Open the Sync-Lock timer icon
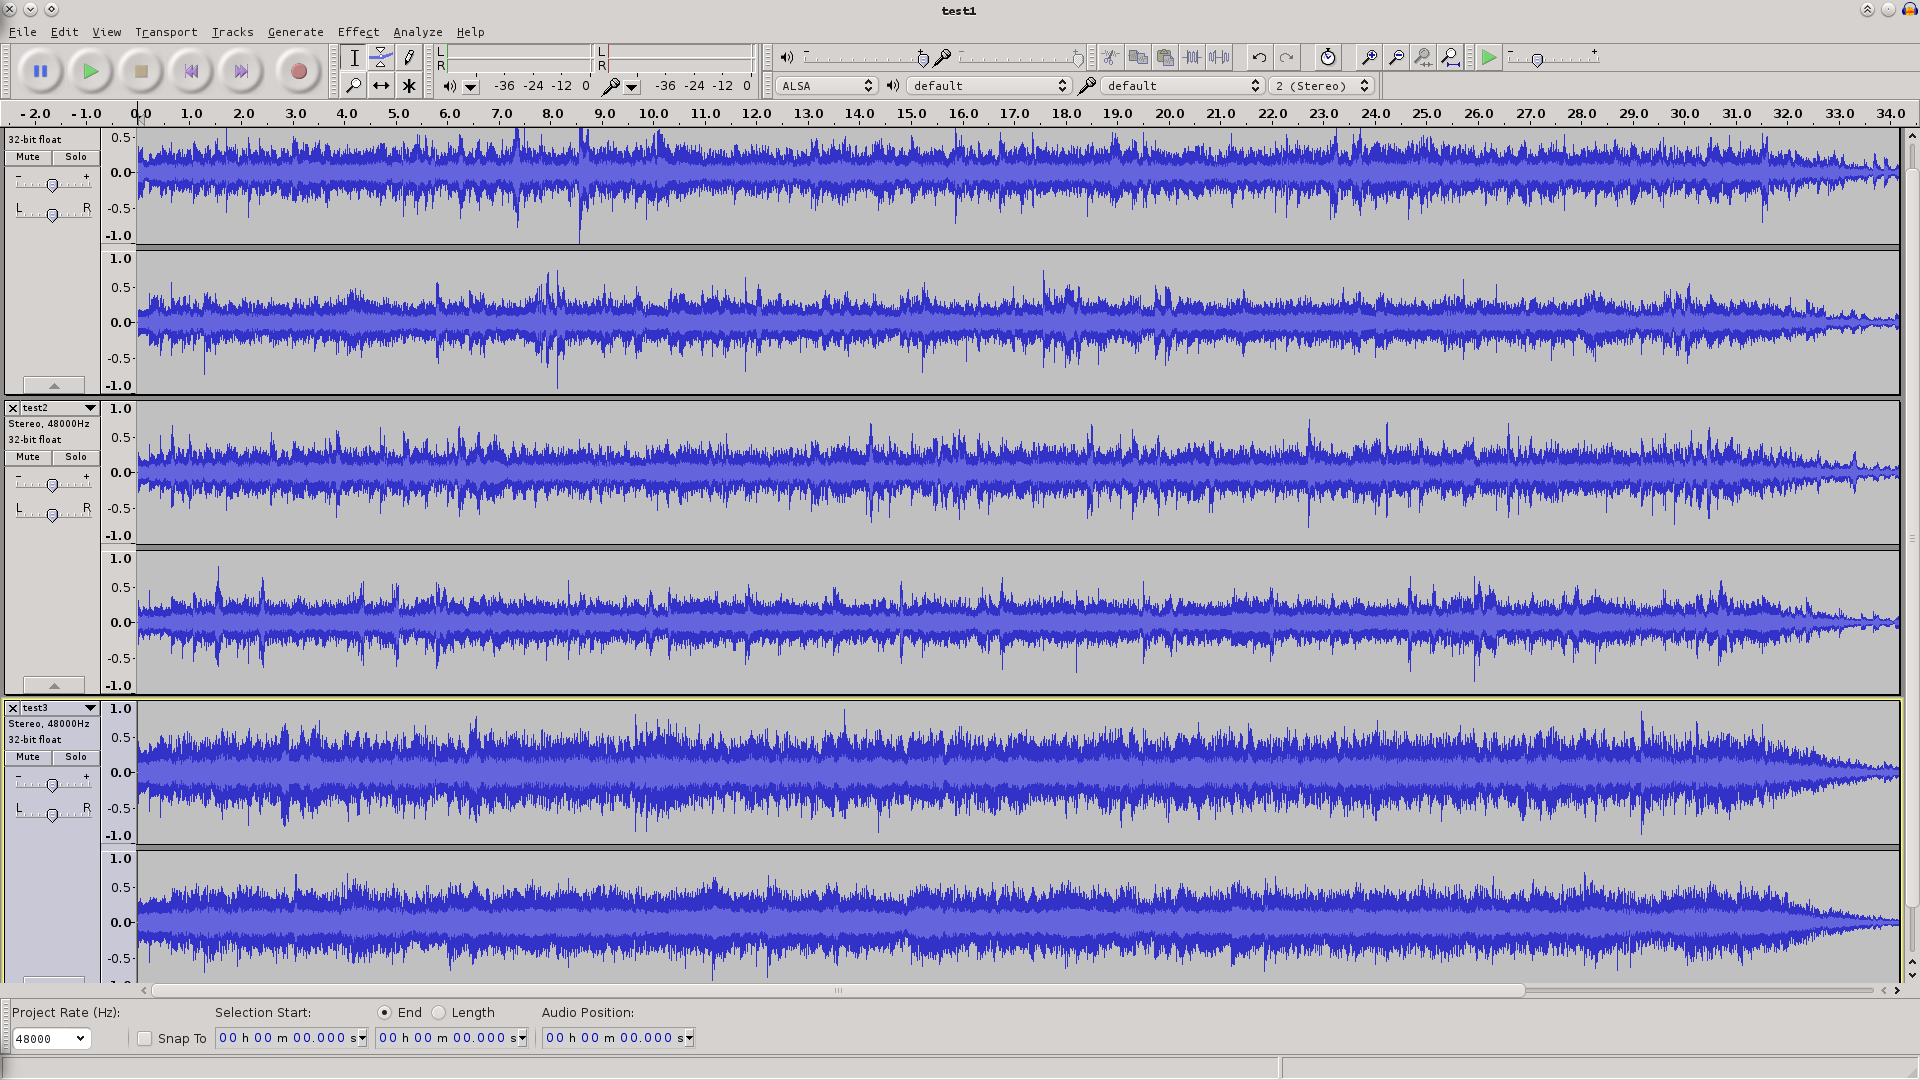Image resolution: width=1920 pixels, height=1080 pixels. pos(1327,57)
